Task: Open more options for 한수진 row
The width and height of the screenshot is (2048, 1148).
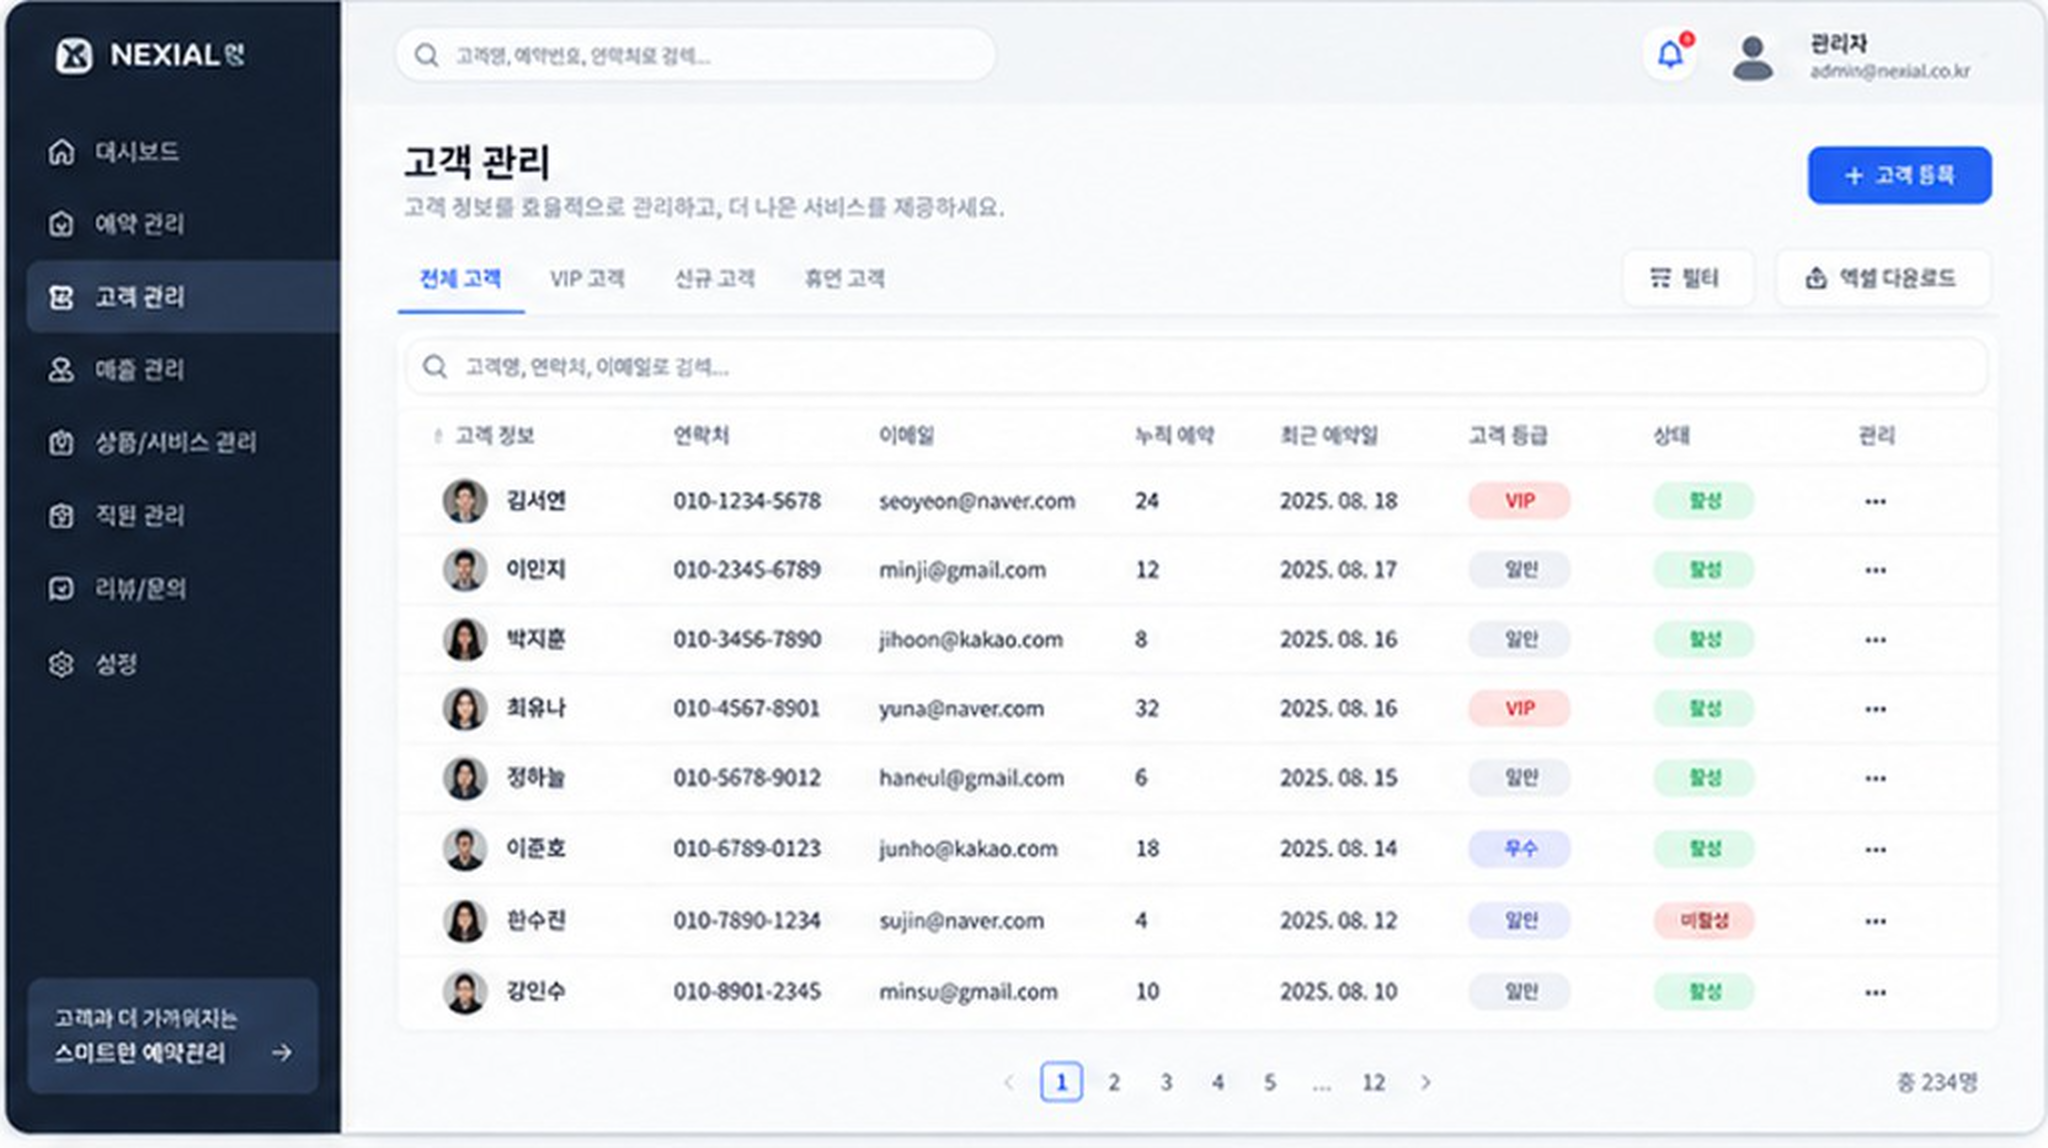Action: pos(1875,921)
